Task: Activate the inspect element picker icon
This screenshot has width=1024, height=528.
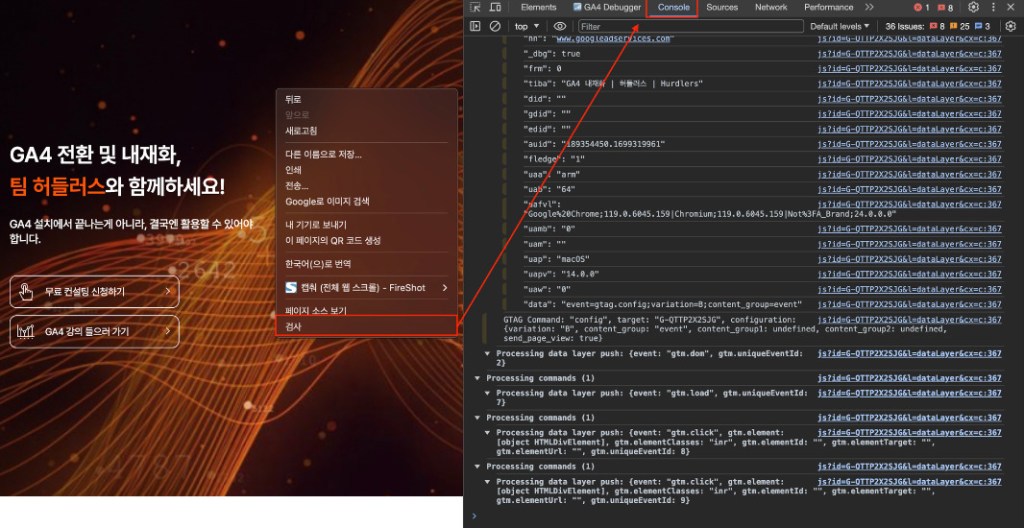Action: (475, 7)
